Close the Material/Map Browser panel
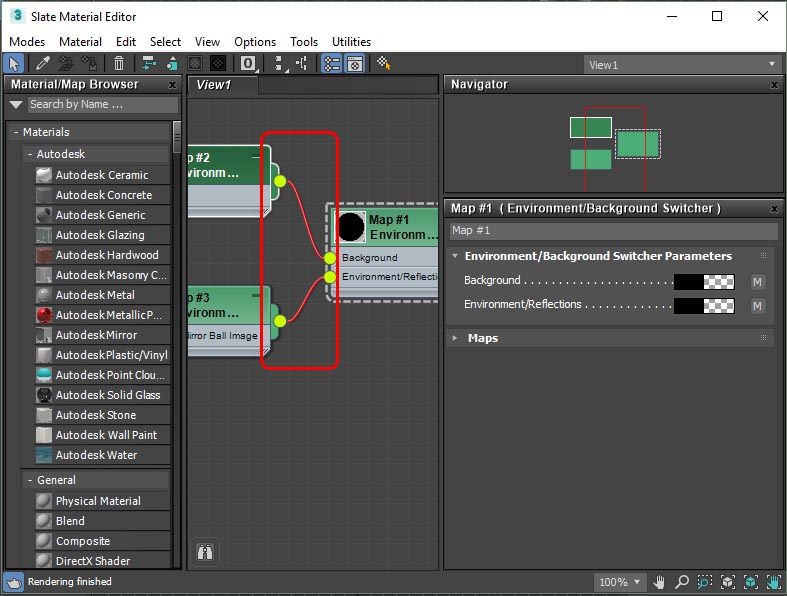787x596 pixels. pyautogui.click(x=172, y=85)
